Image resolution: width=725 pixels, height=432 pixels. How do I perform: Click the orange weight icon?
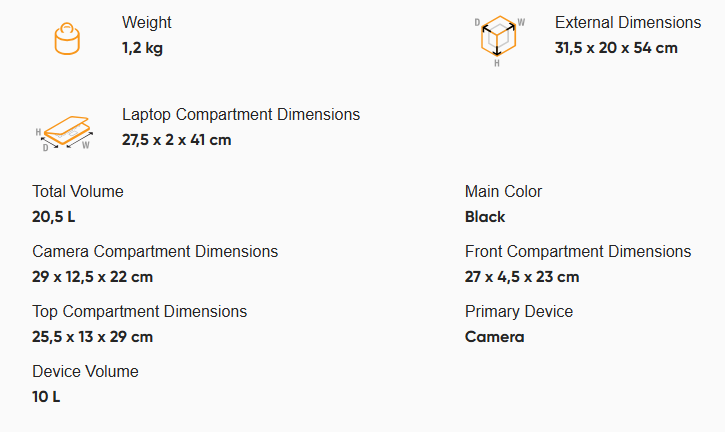67,39
